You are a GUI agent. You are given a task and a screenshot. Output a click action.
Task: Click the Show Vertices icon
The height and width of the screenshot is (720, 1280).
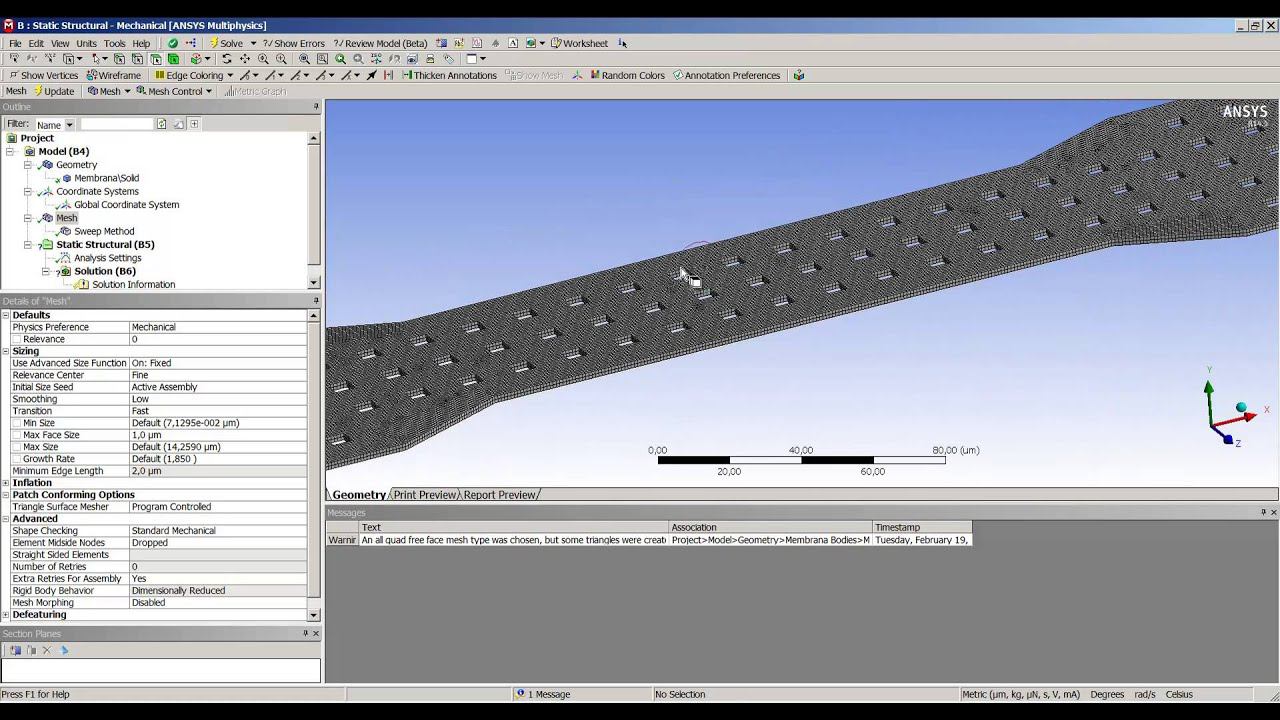pyautogui.click(x=13, y=75)
